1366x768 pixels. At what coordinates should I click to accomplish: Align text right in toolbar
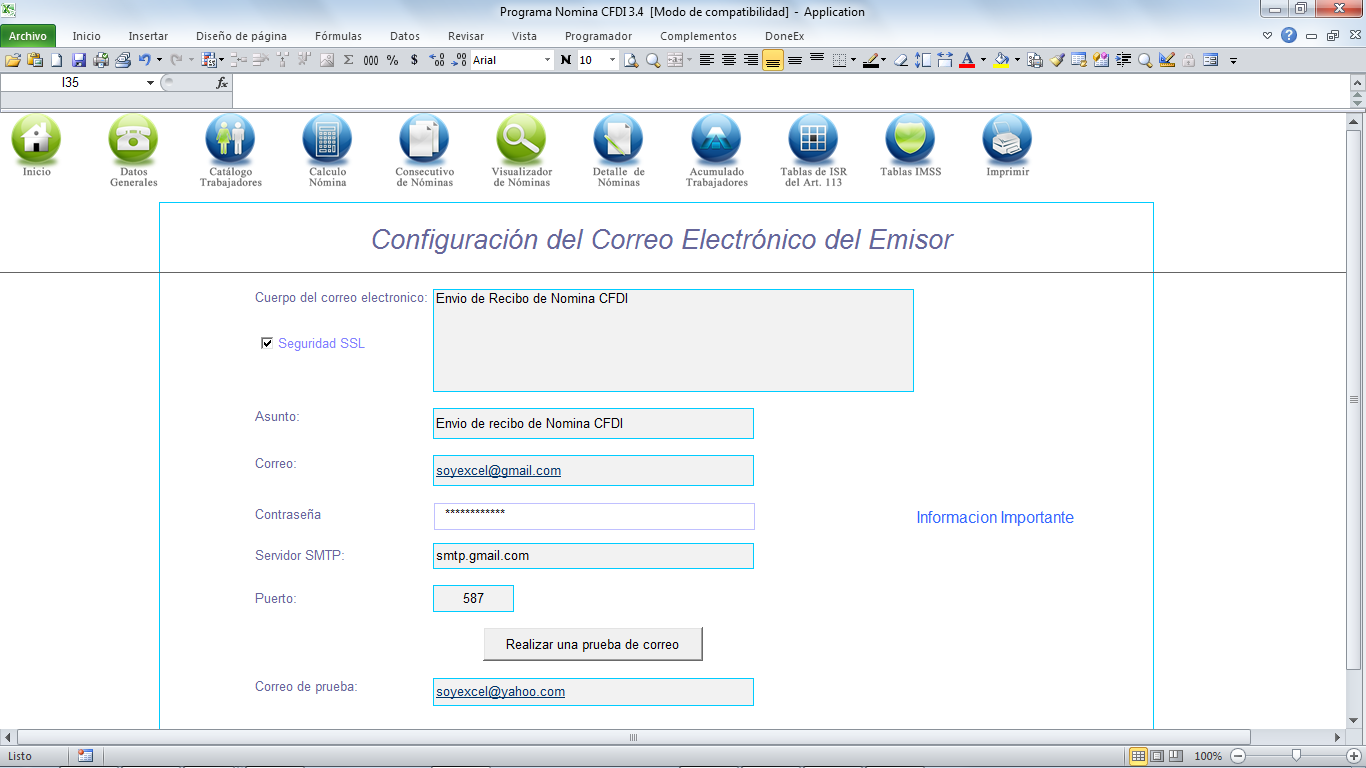tap(751, 60)
